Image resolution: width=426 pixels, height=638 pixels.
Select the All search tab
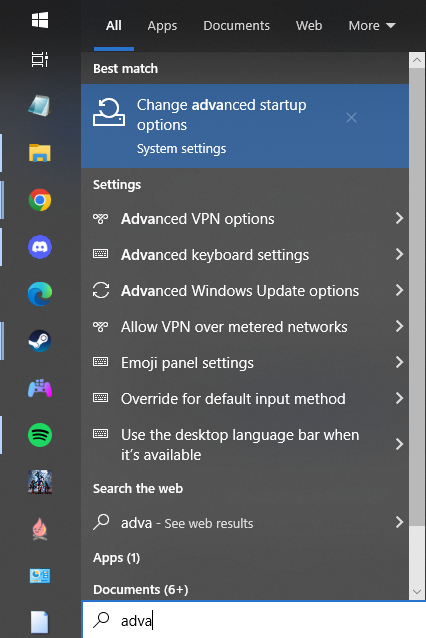114,26
